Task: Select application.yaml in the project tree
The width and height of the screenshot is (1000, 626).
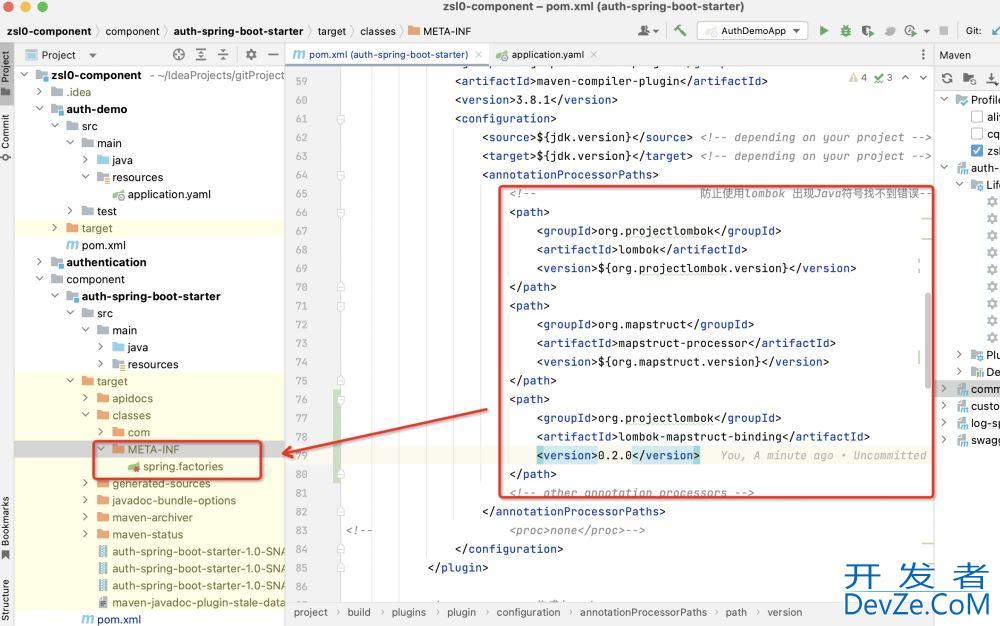Action: point(168,194)
